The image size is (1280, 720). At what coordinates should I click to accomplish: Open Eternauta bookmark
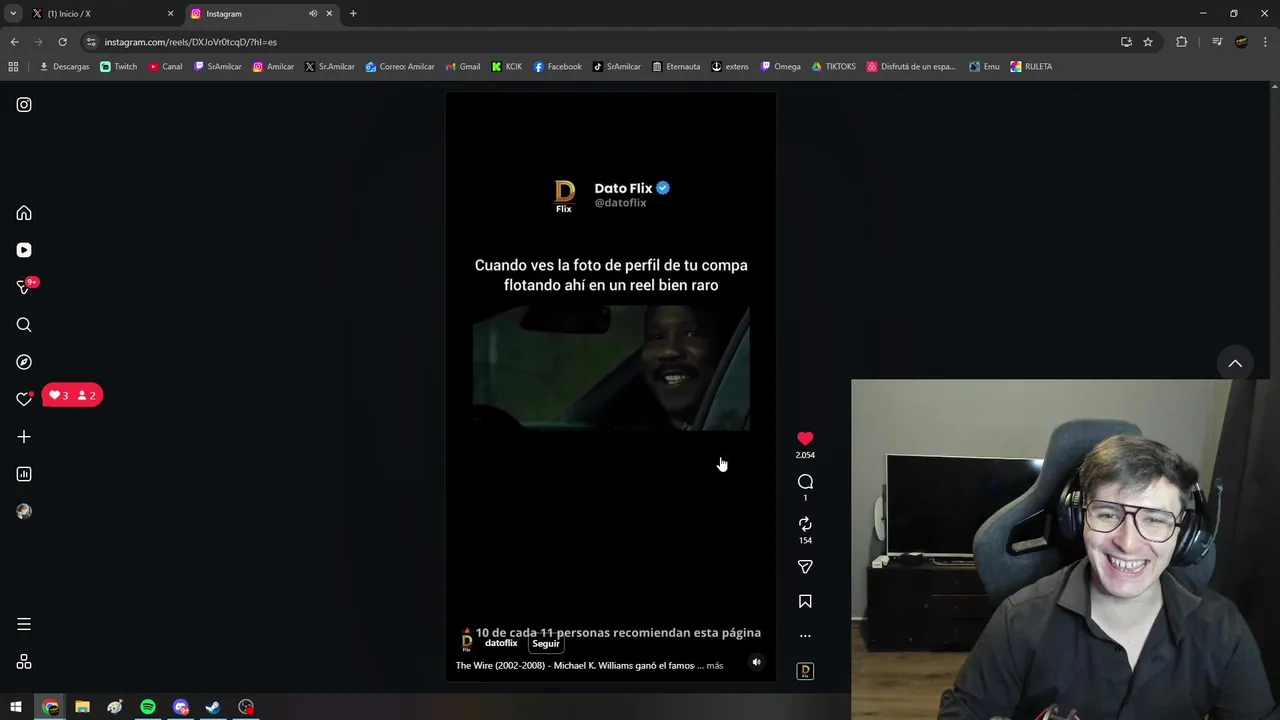click(676, 67)
